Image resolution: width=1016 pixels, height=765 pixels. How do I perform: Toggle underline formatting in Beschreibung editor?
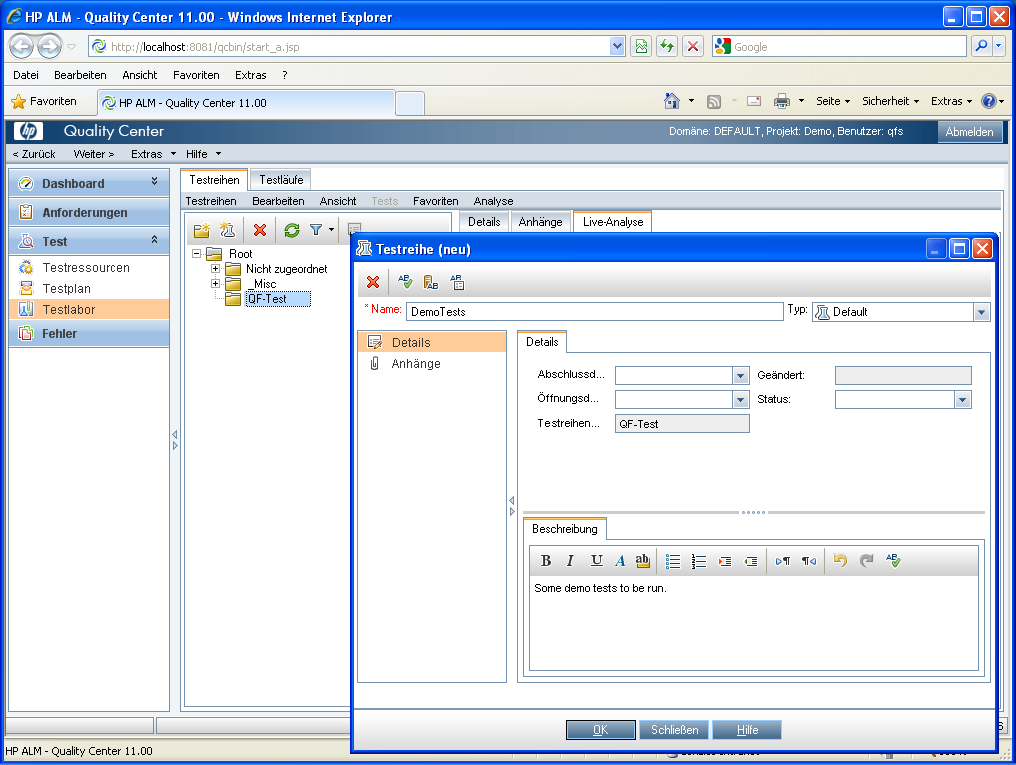point(596,561)
